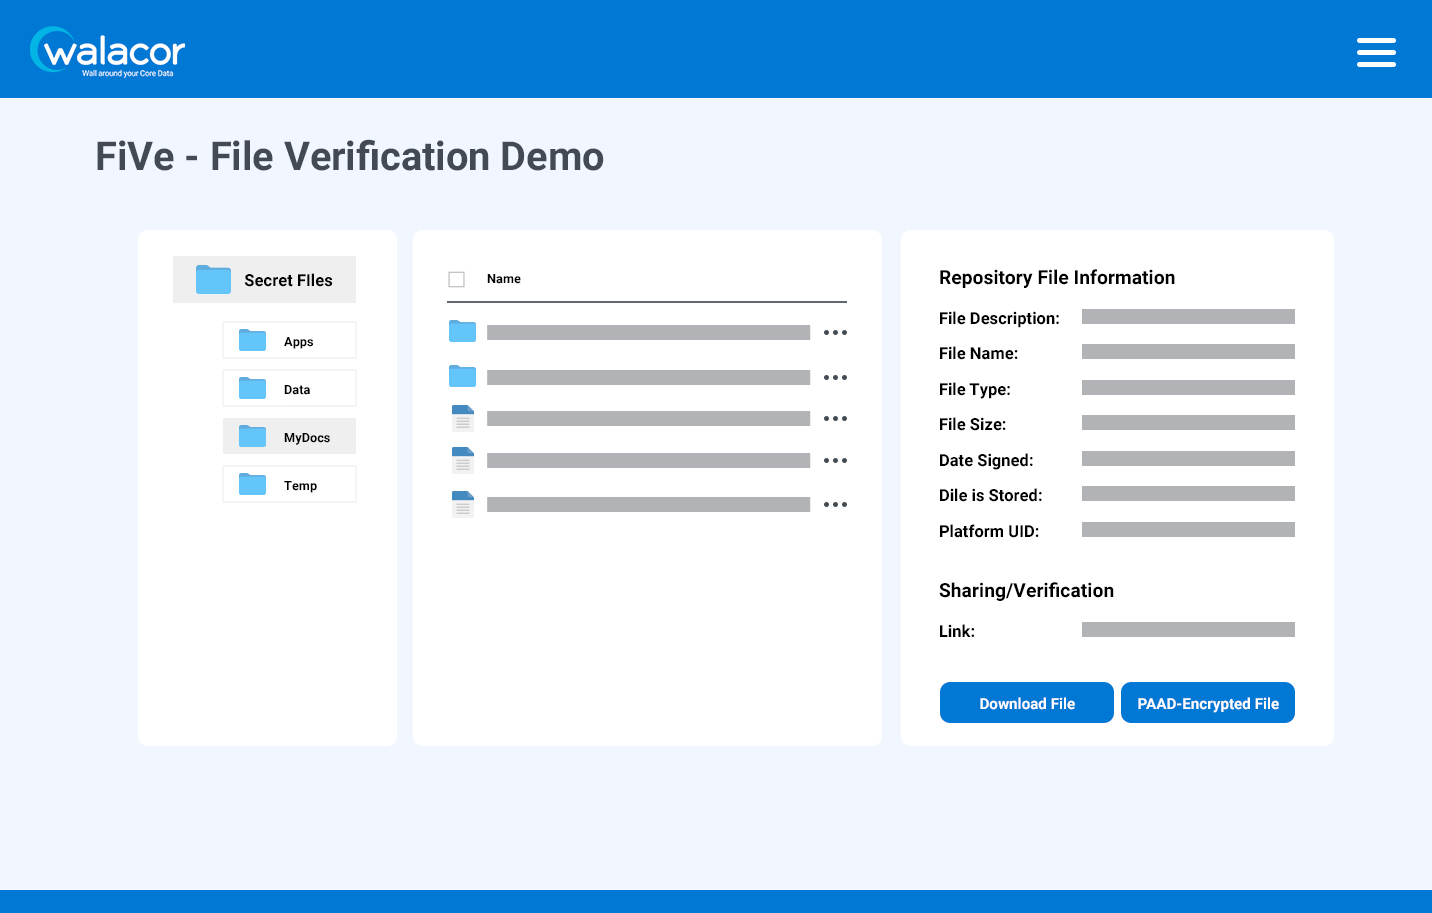Click the Data folder icon
Viewport: 1432px width, 913px height.
[x=252, y=389]
